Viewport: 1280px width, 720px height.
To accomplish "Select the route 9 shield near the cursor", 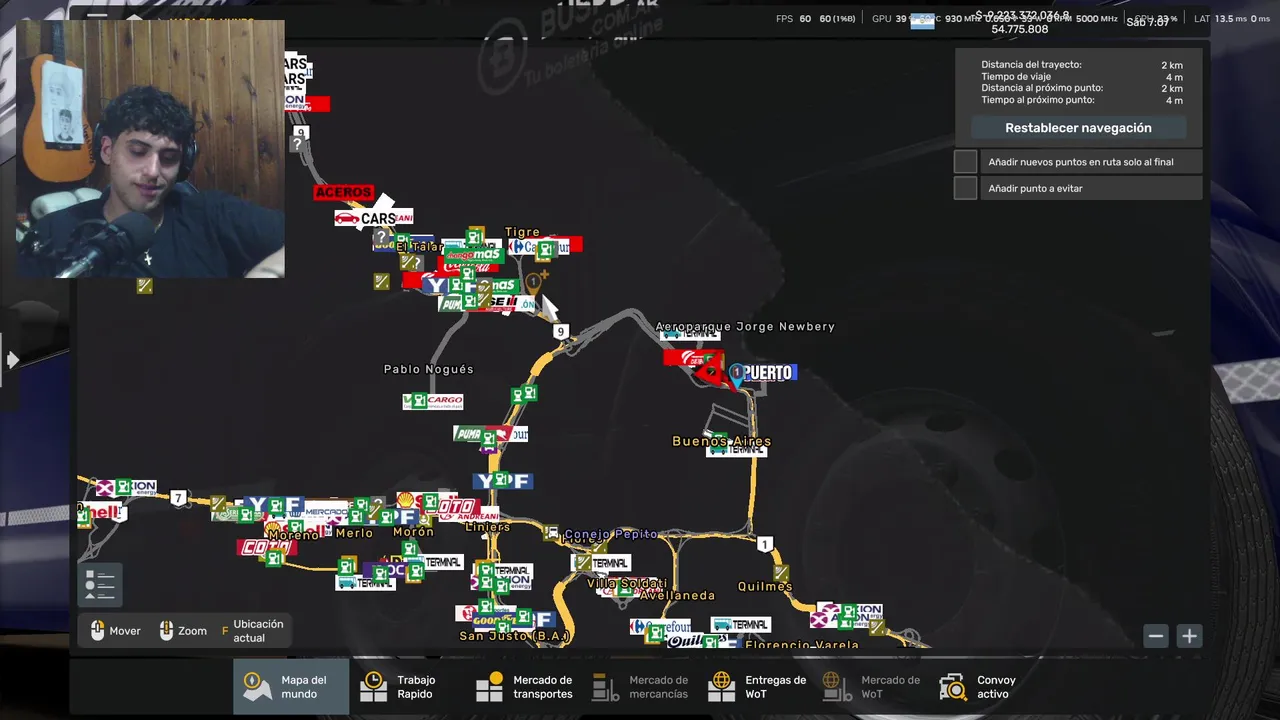I will [561, 331].
